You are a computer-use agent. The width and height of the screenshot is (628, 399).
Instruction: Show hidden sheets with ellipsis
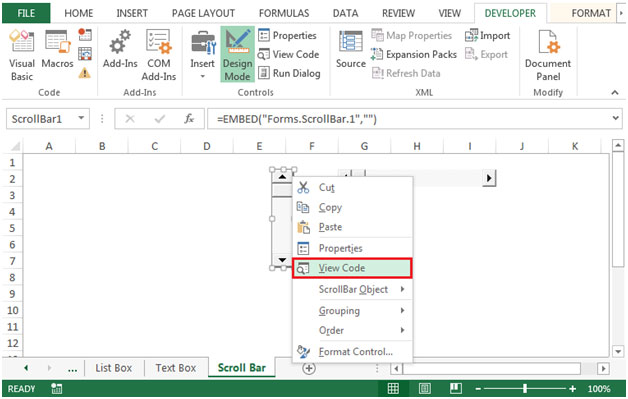coord(72,369)
